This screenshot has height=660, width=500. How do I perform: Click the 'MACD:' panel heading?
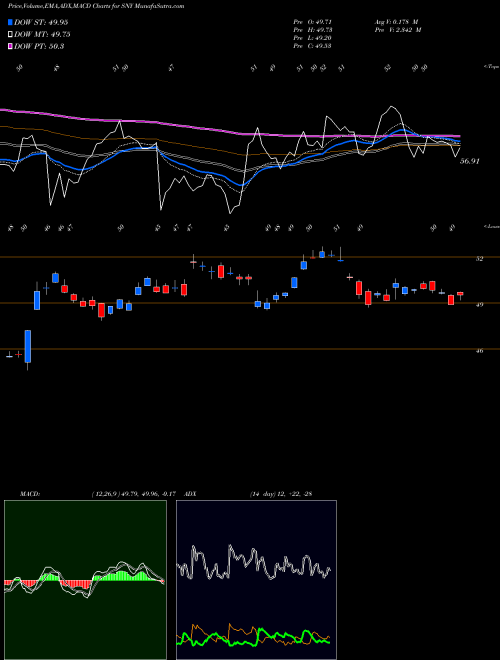coord(29,494)
